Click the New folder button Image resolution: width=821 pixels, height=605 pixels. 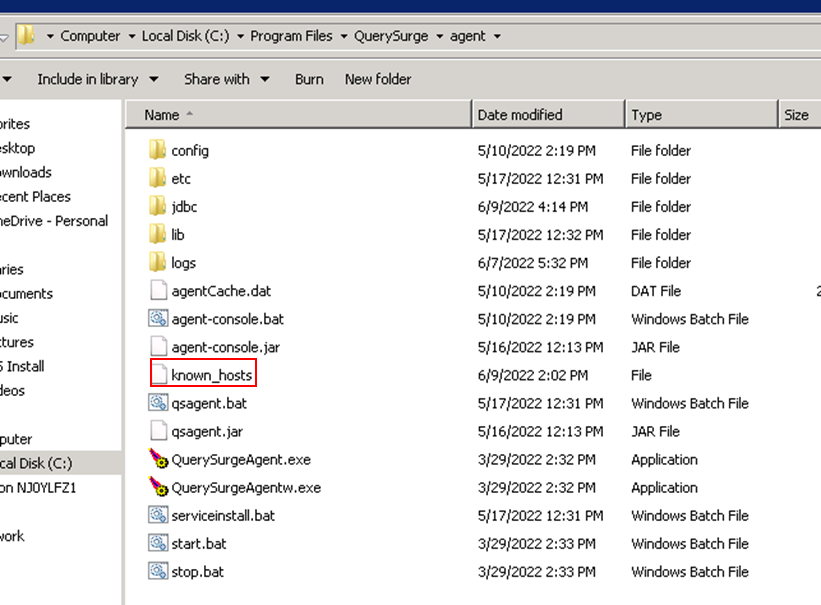[x=377, y=79]
